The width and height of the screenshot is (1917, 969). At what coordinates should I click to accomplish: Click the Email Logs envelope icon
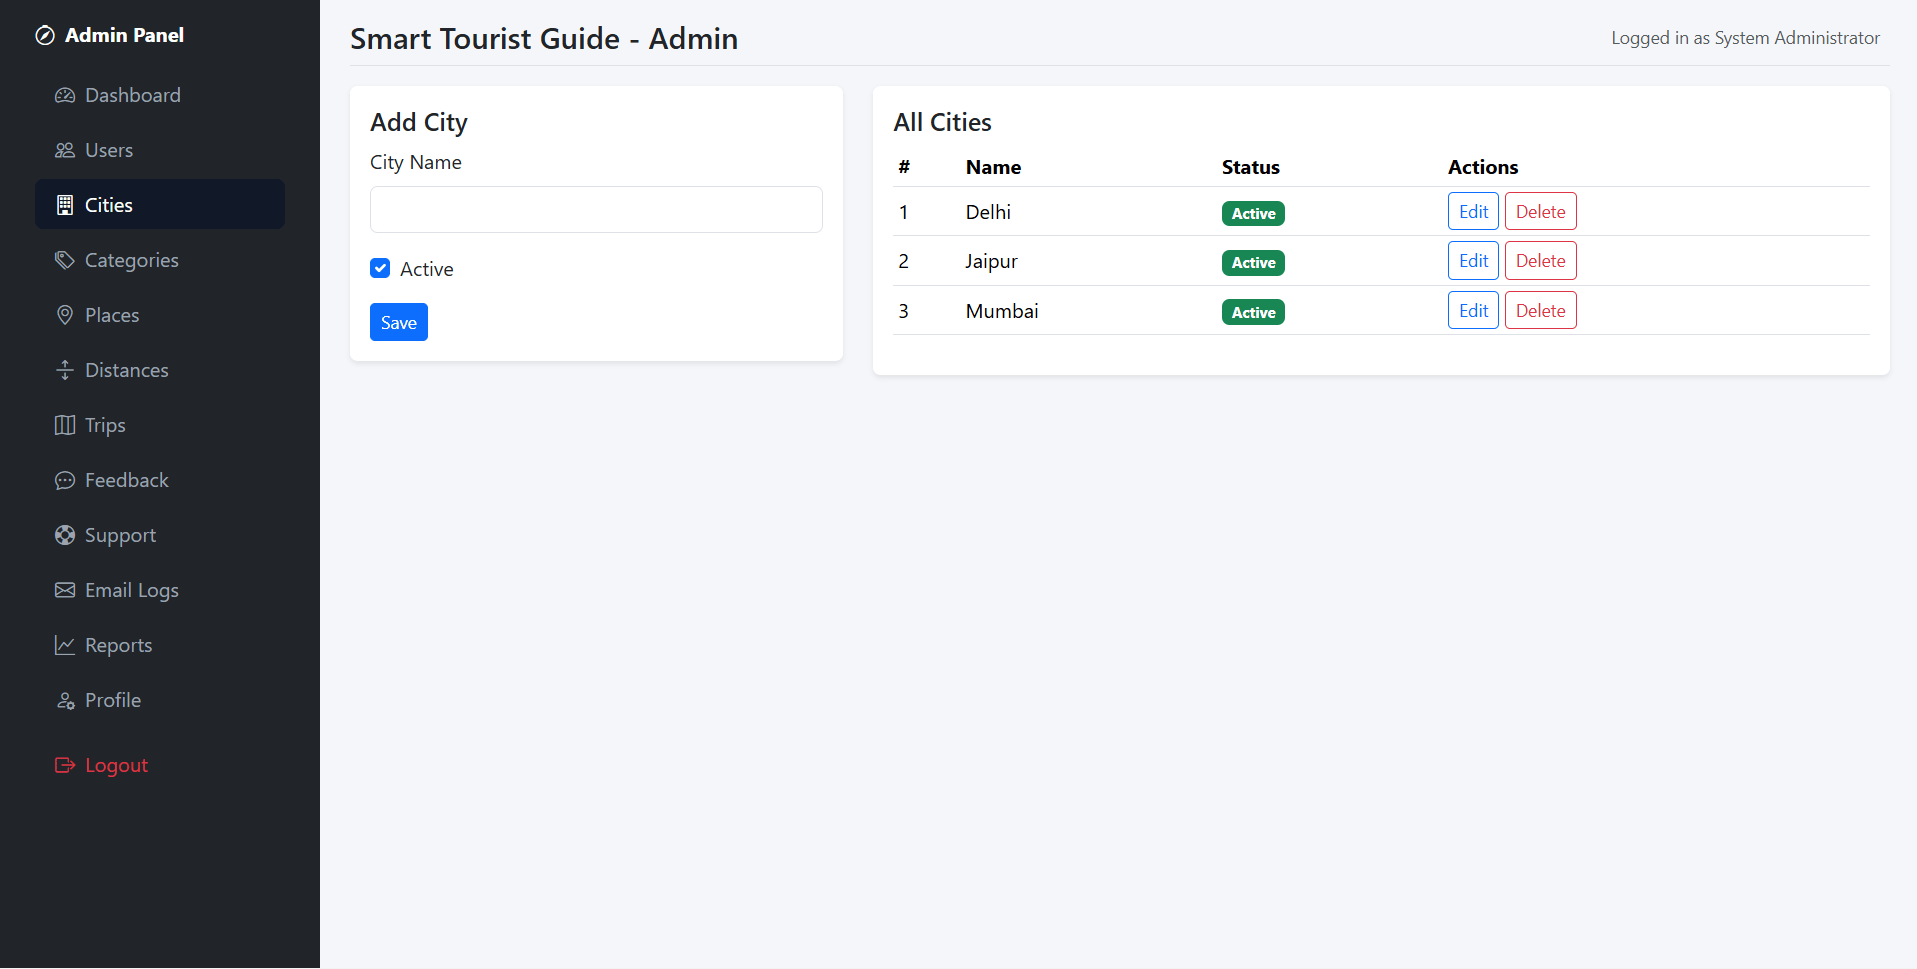coord(65,590)
